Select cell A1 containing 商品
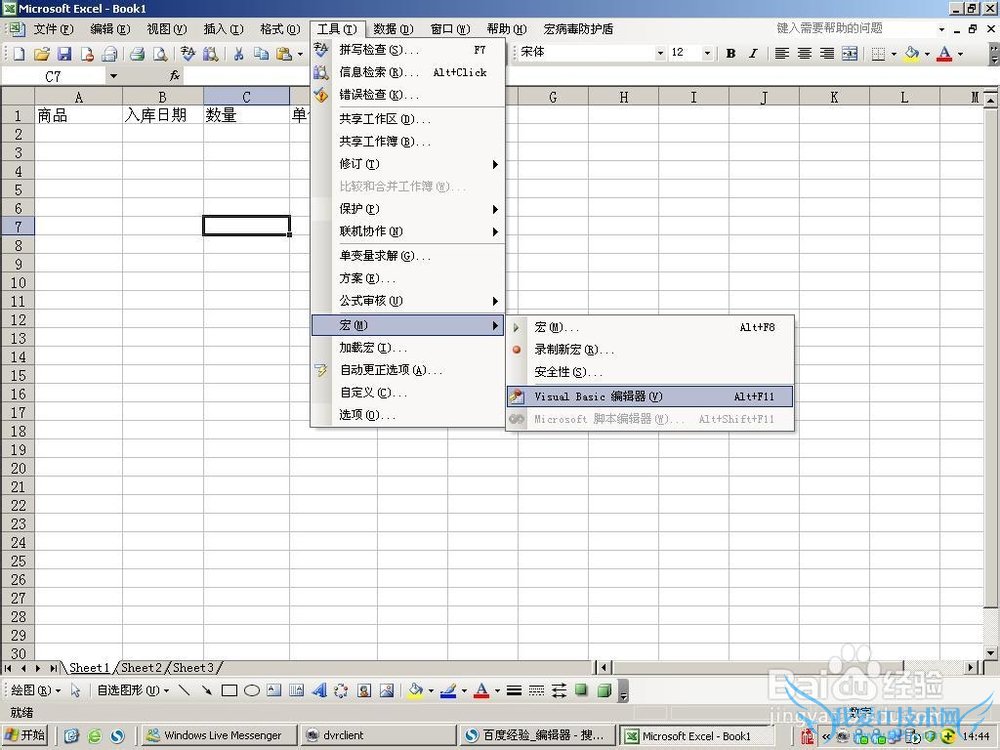Viewport: 1000px width, 750px height. tap(78, 115)
